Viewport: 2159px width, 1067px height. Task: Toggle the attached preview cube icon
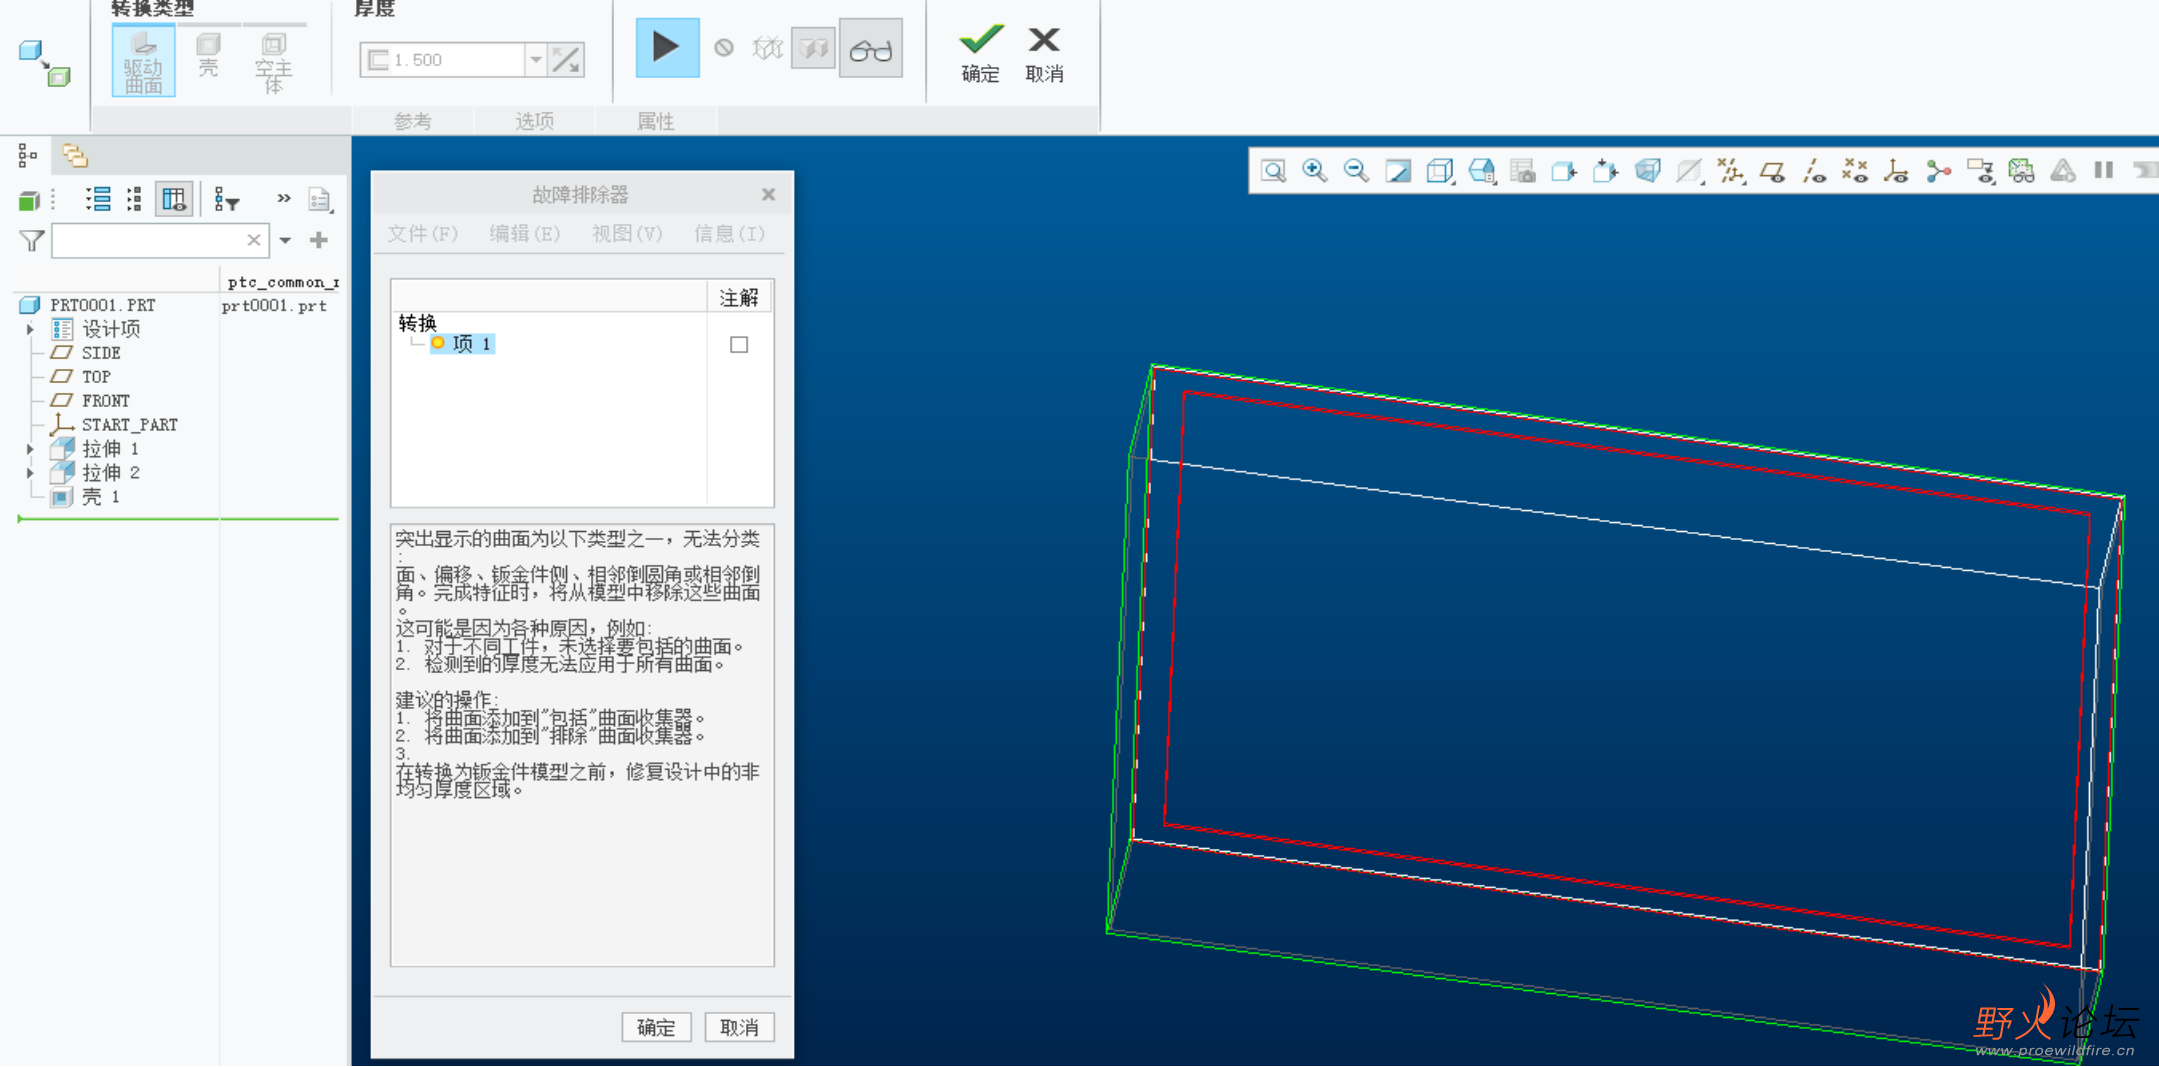coord(813,48)
